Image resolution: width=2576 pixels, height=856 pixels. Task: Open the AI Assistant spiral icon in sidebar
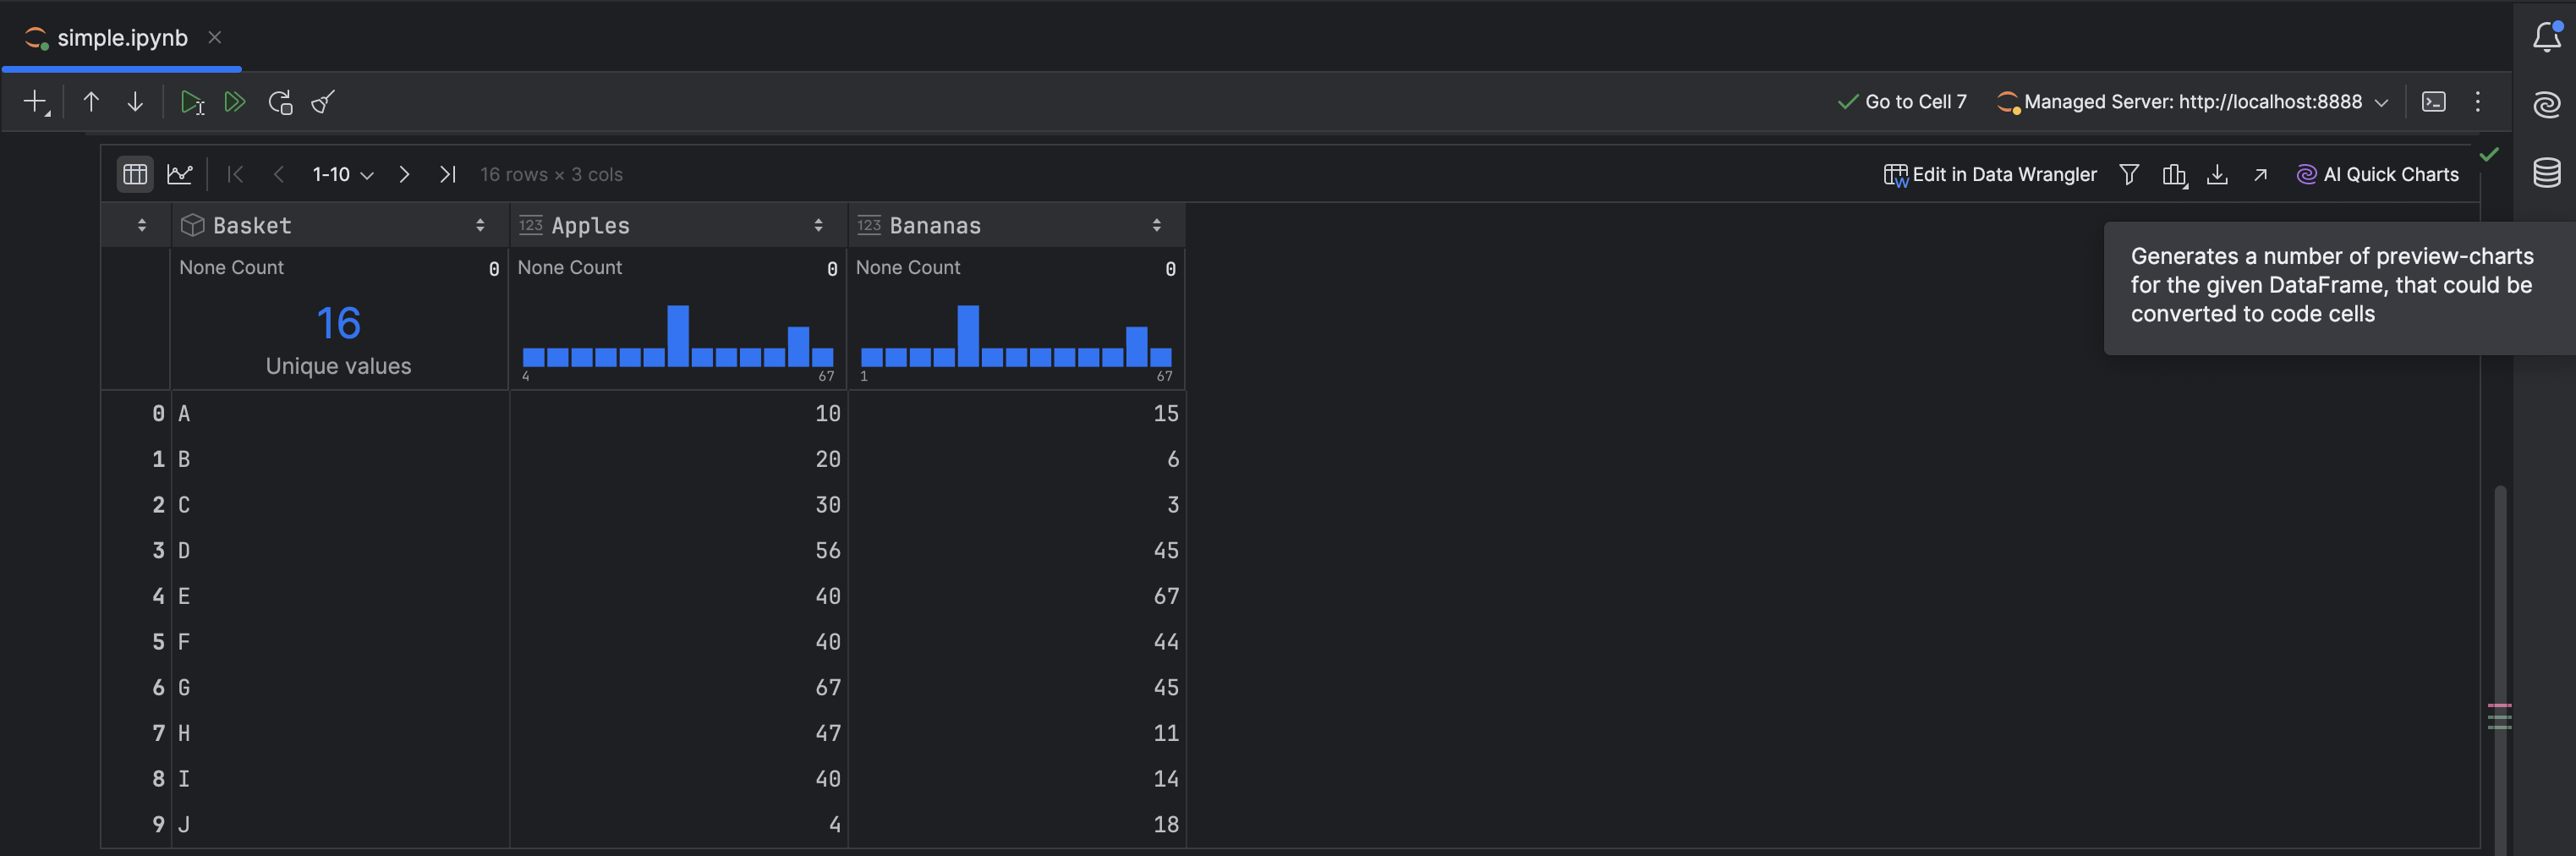click(x=2546, y=104)
